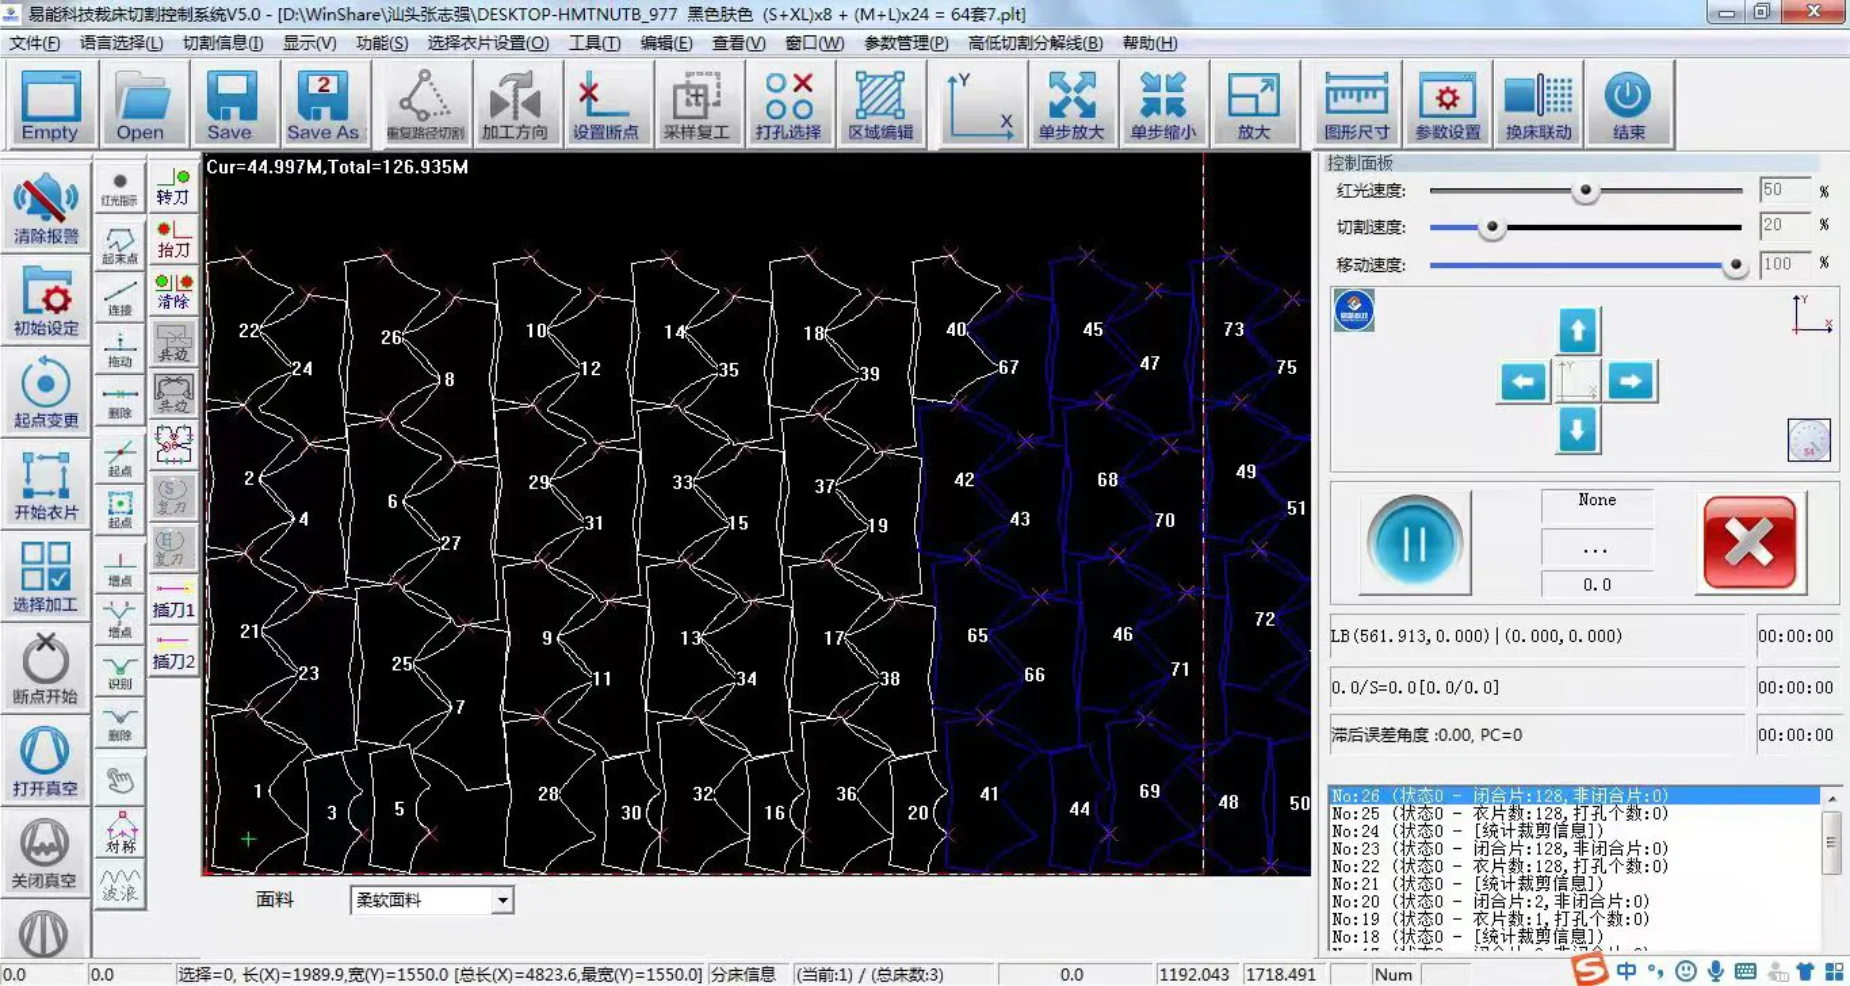Expand the 面料 fabric type dropdown
Image resolution: width=1850 pixels, height=986 pixels.
pyautogui.click(x=502, y=900)
